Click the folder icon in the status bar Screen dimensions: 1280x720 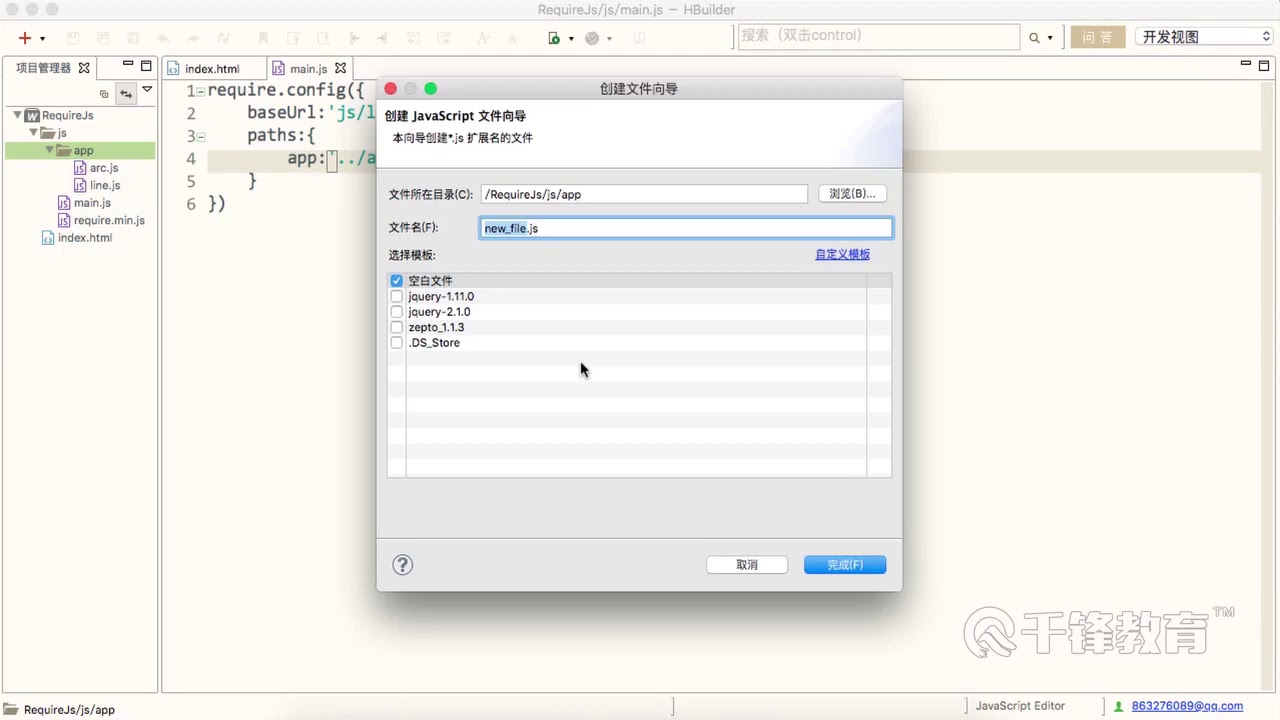(x=11, y=709)
